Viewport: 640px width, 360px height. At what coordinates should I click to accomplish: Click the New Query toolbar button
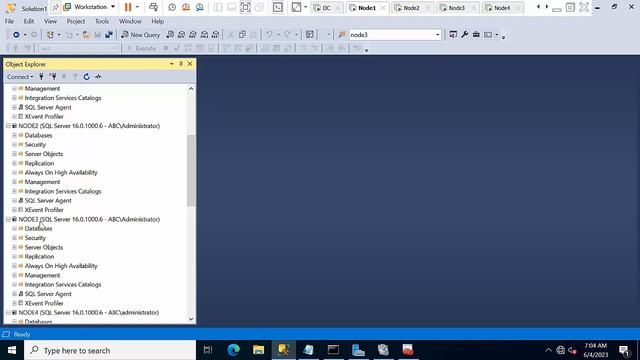click(140, 35)
